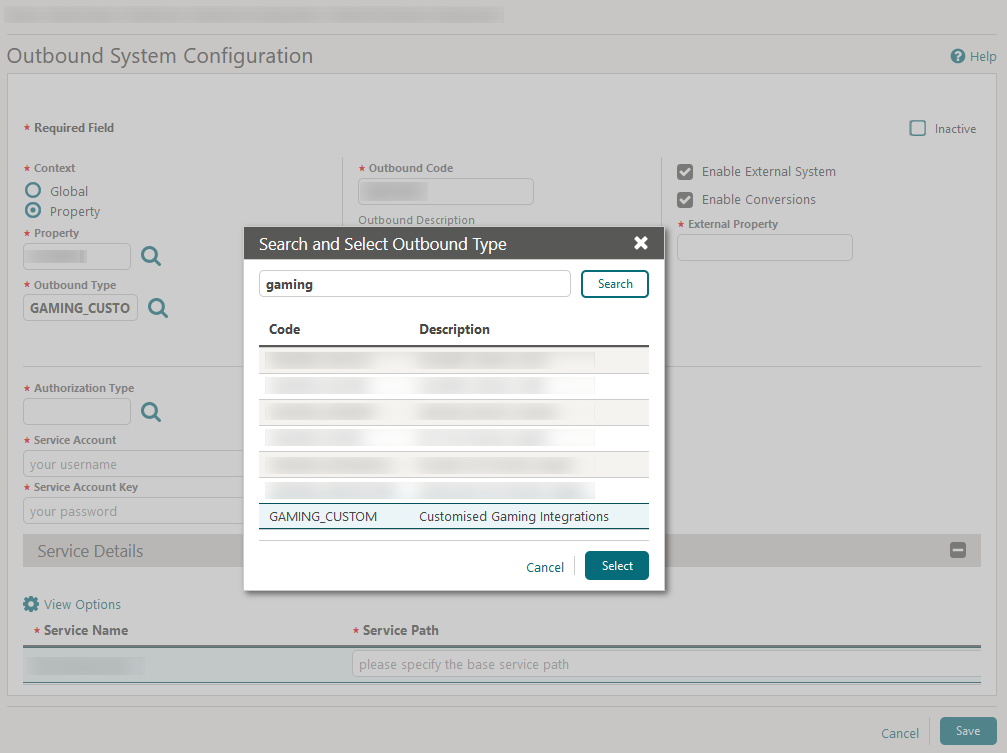Select the Global context radio button
The image size is (1007, 753).
tap(32, 190)
